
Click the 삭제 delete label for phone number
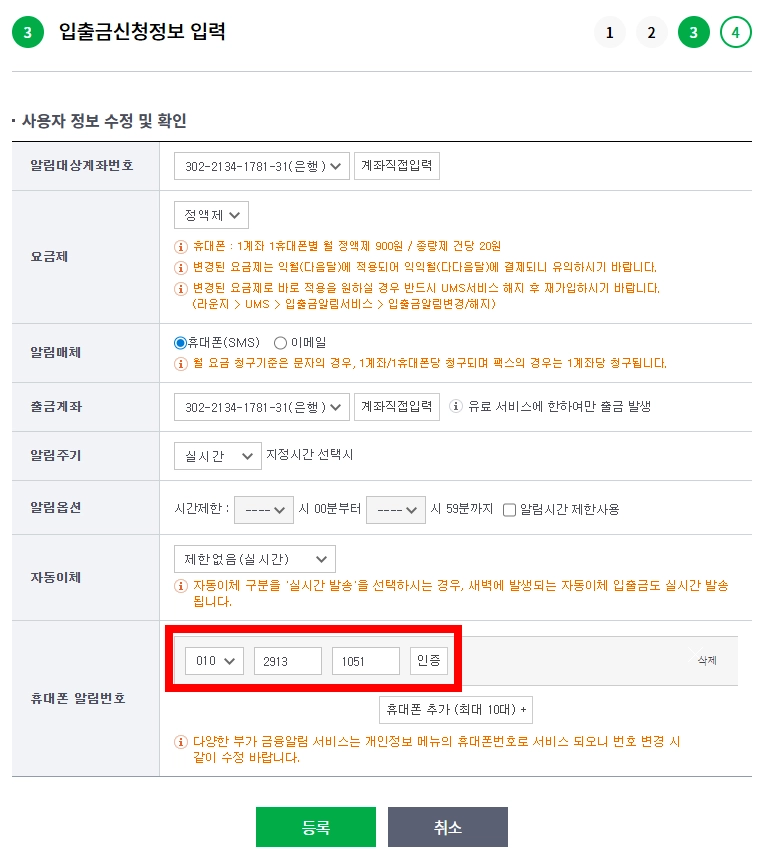click(x=707, y=661)
